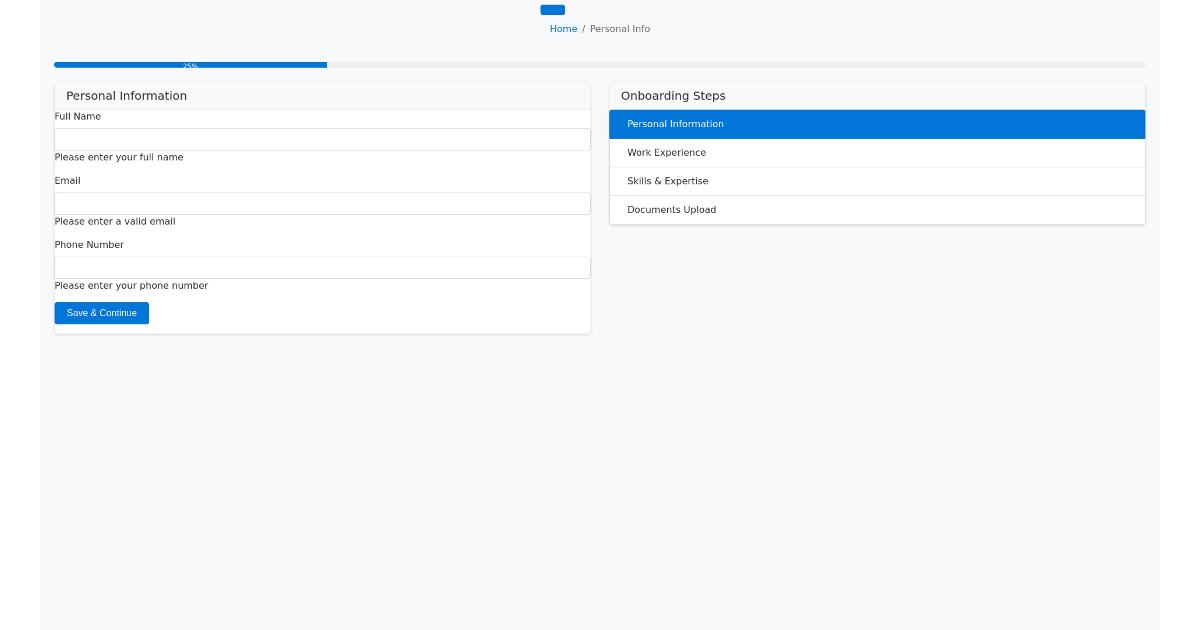Click inside the Email input field

[x=322, y=203]
